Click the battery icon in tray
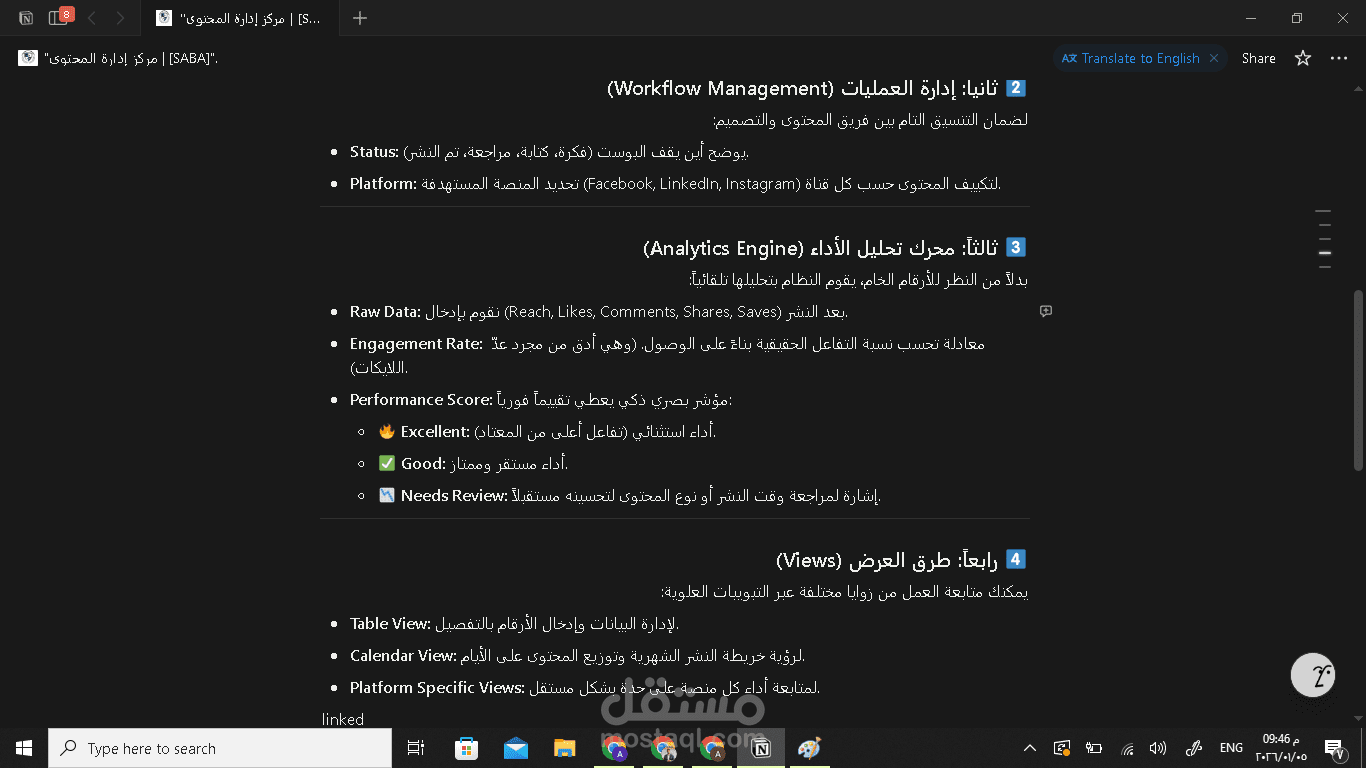Viewport: 1366px width, 768px height. pyautogui.click(x=1094, y=748)
